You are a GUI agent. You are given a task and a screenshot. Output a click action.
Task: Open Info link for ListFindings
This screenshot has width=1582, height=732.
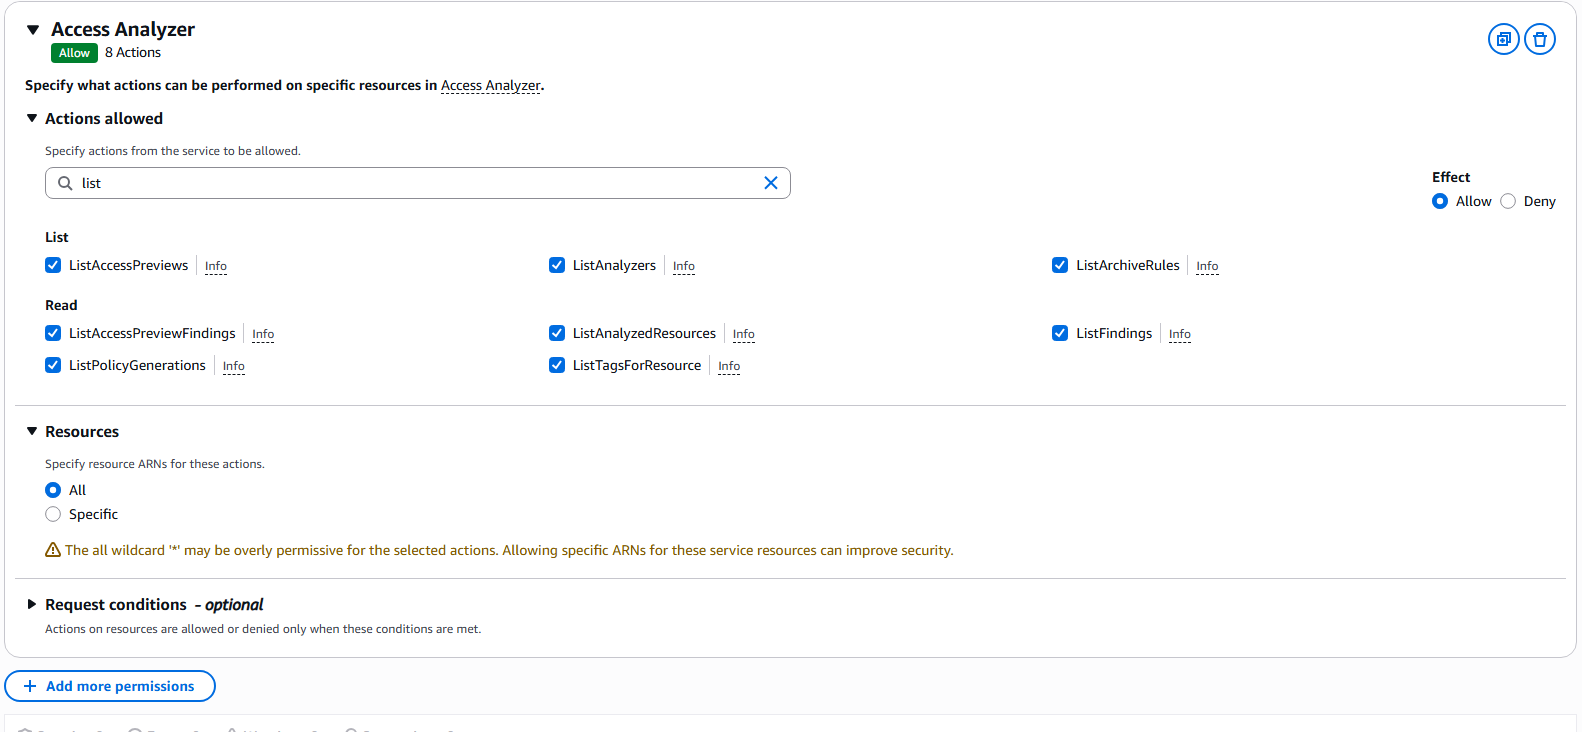click(1180, 334)
